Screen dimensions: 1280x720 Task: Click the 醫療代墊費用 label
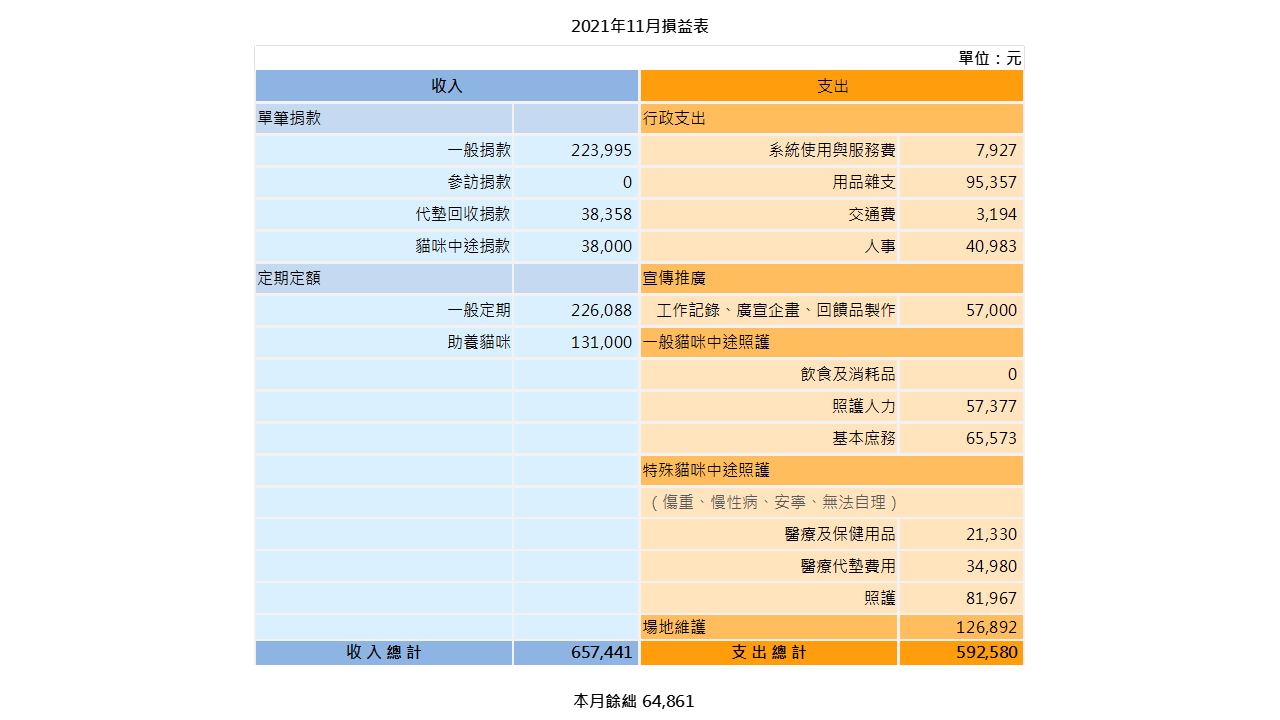pyautogui.click(x=848, y=566)
